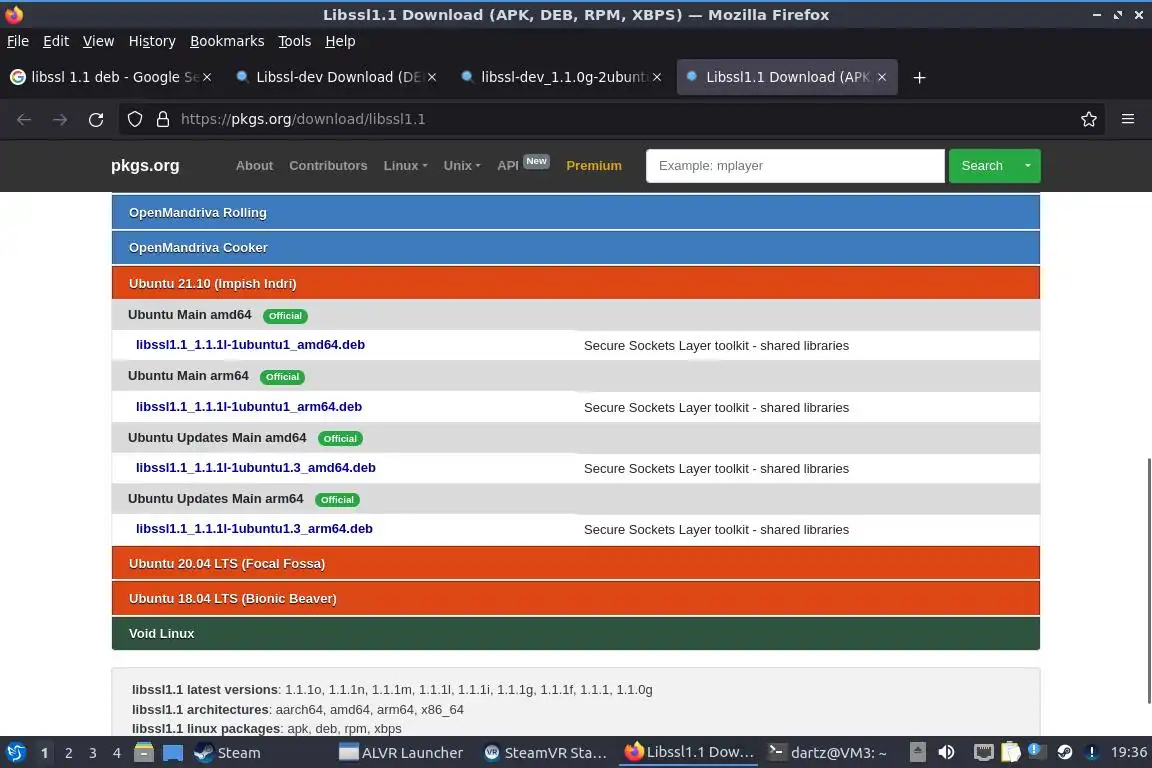The width and height of the screenshot is (1152, 768).
Task: Open the Help menu
Action: point(340,41)
